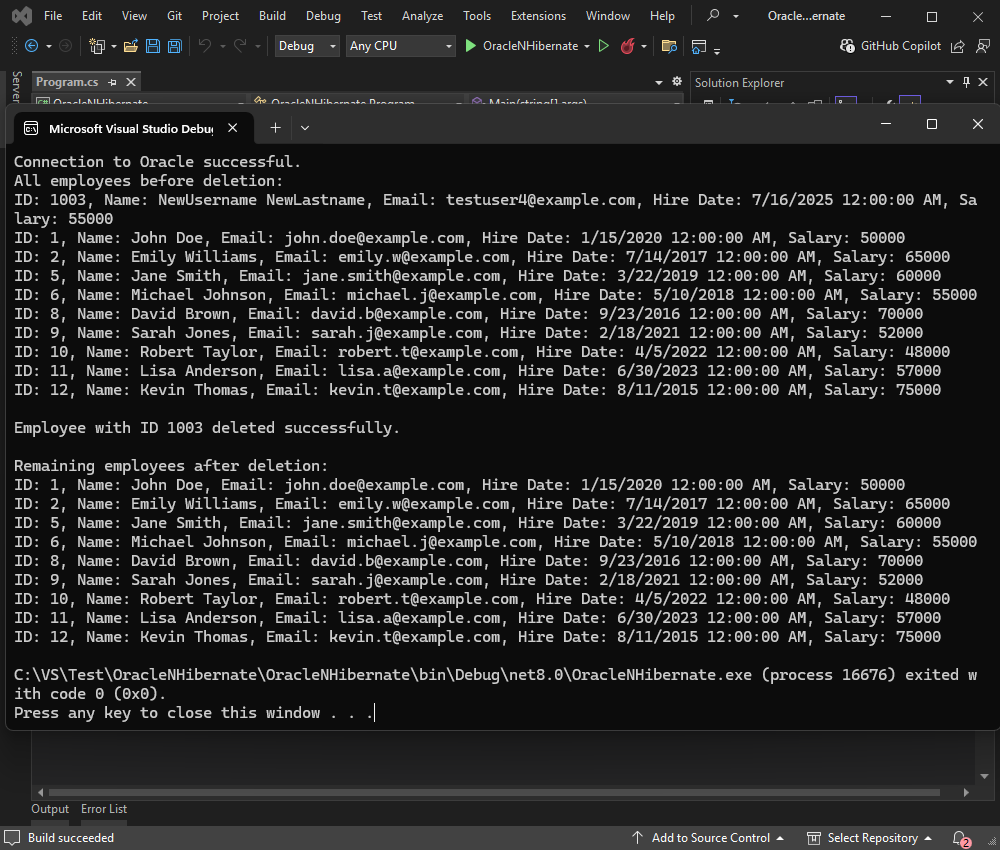Open a new terminal tab with the plus button
The height and width of the screenshot is (850, 1000).
tap(275, 127)
